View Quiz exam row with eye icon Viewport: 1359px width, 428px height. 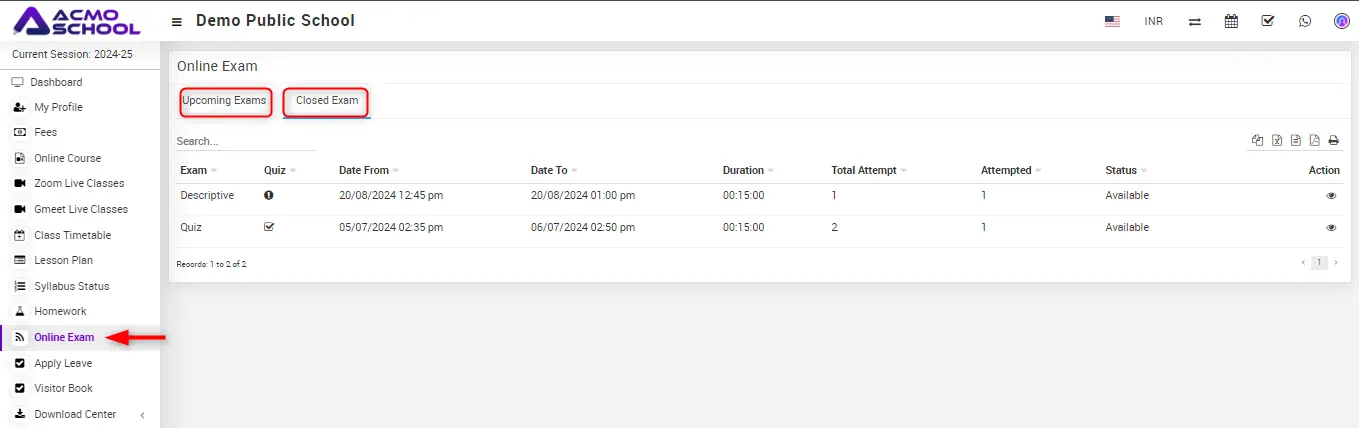click(x=1331, y=228)
